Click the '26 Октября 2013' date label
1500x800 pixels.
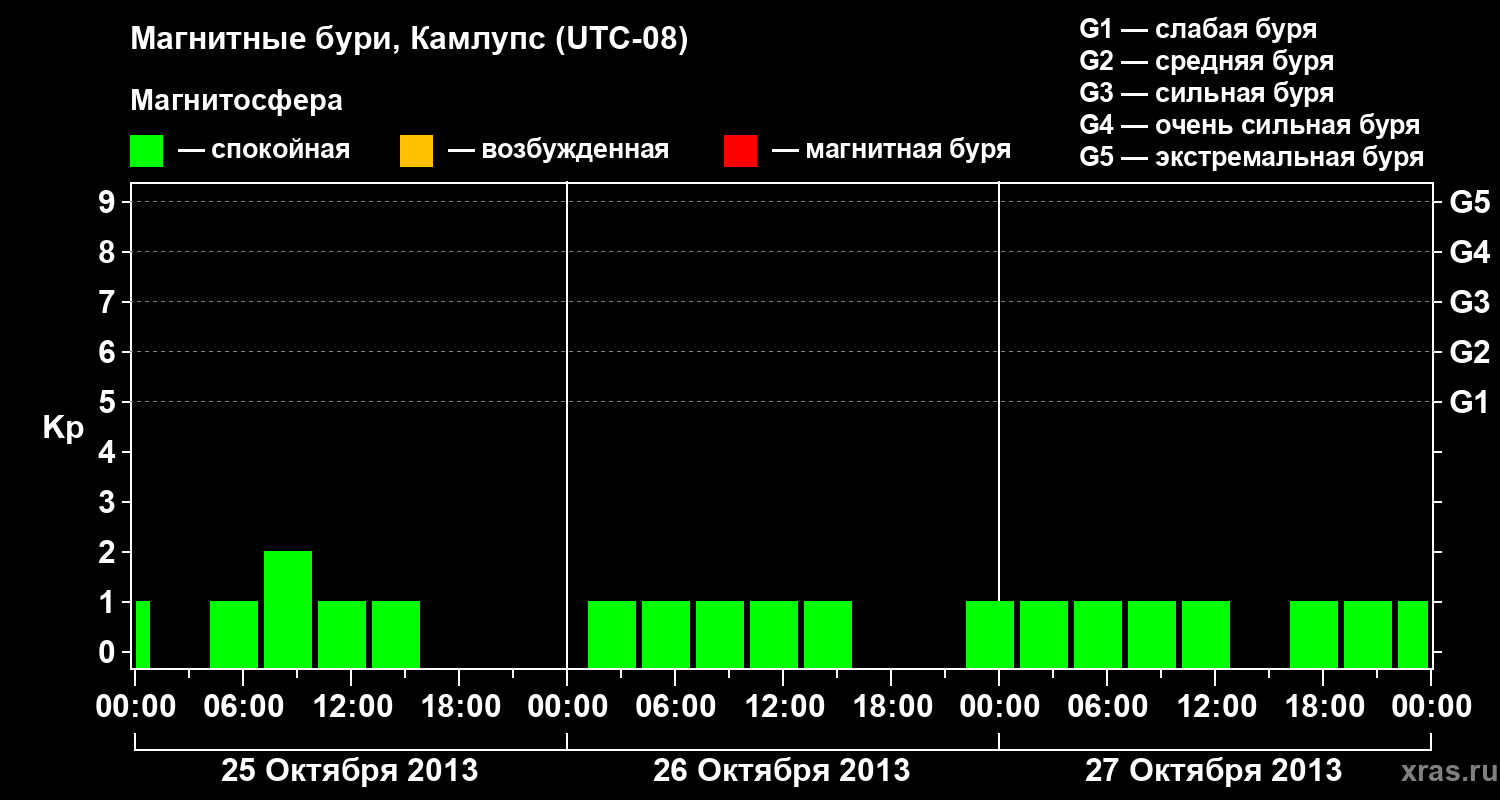781,771
